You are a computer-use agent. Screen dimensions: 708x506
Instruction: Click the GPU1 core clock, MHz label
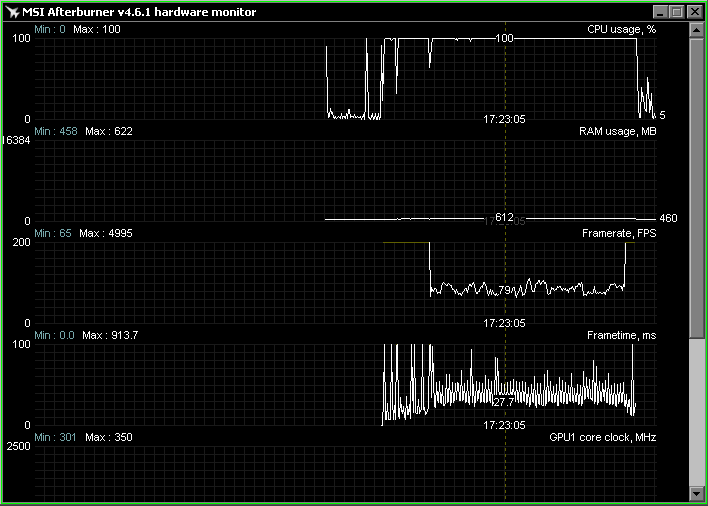[x=602, y=437]
